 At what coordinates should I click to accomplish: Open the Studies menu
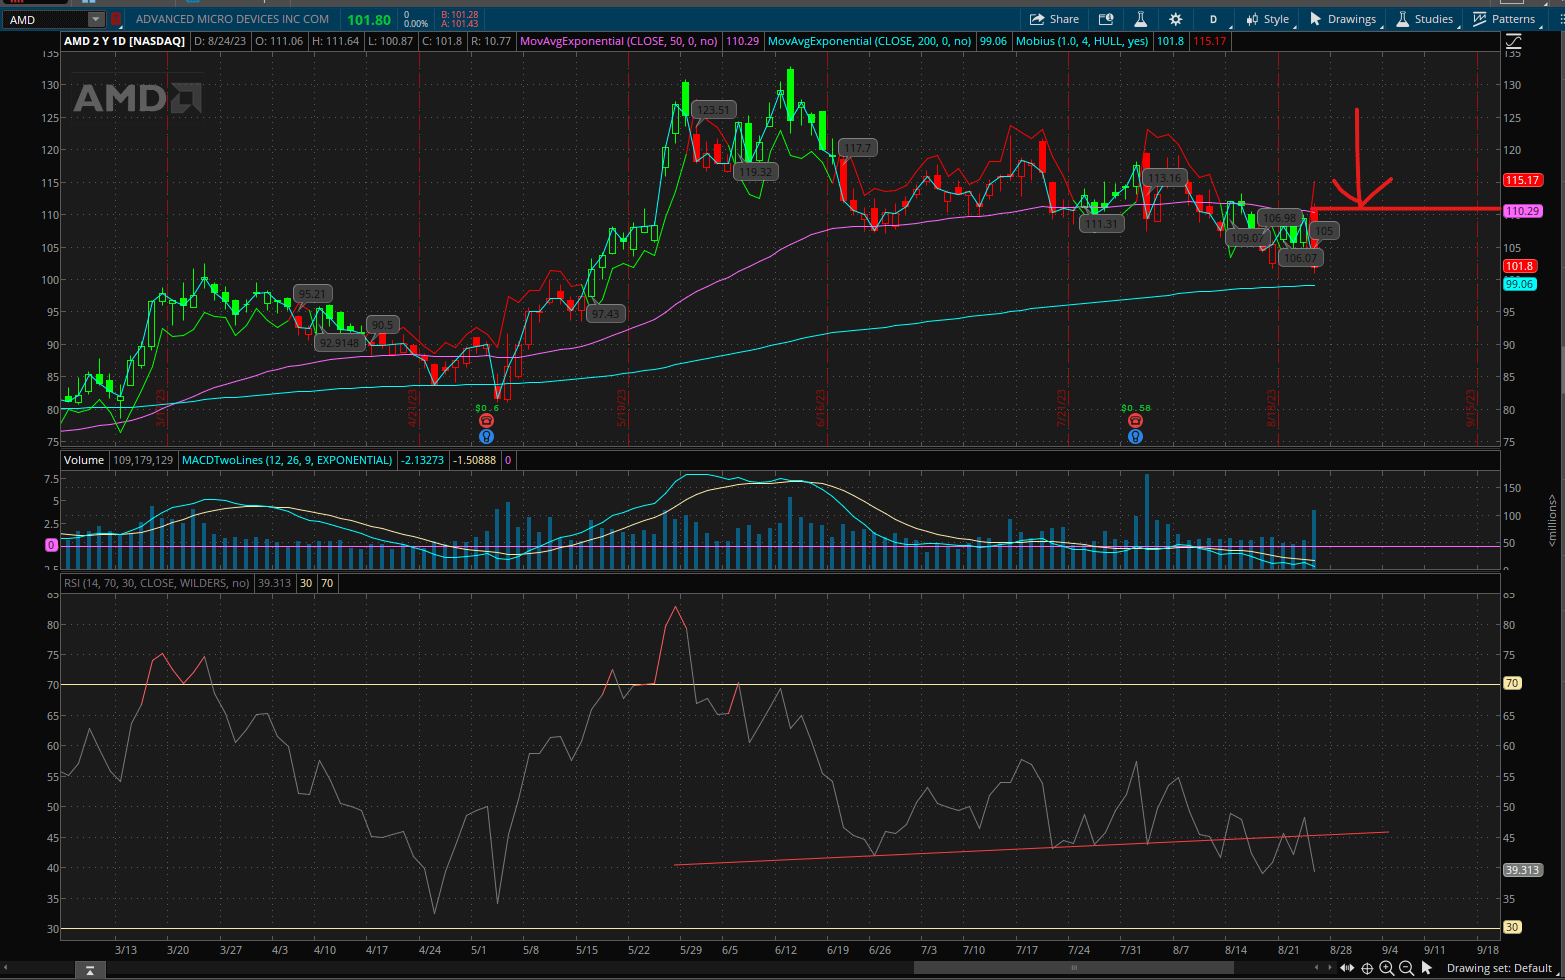1424,19
